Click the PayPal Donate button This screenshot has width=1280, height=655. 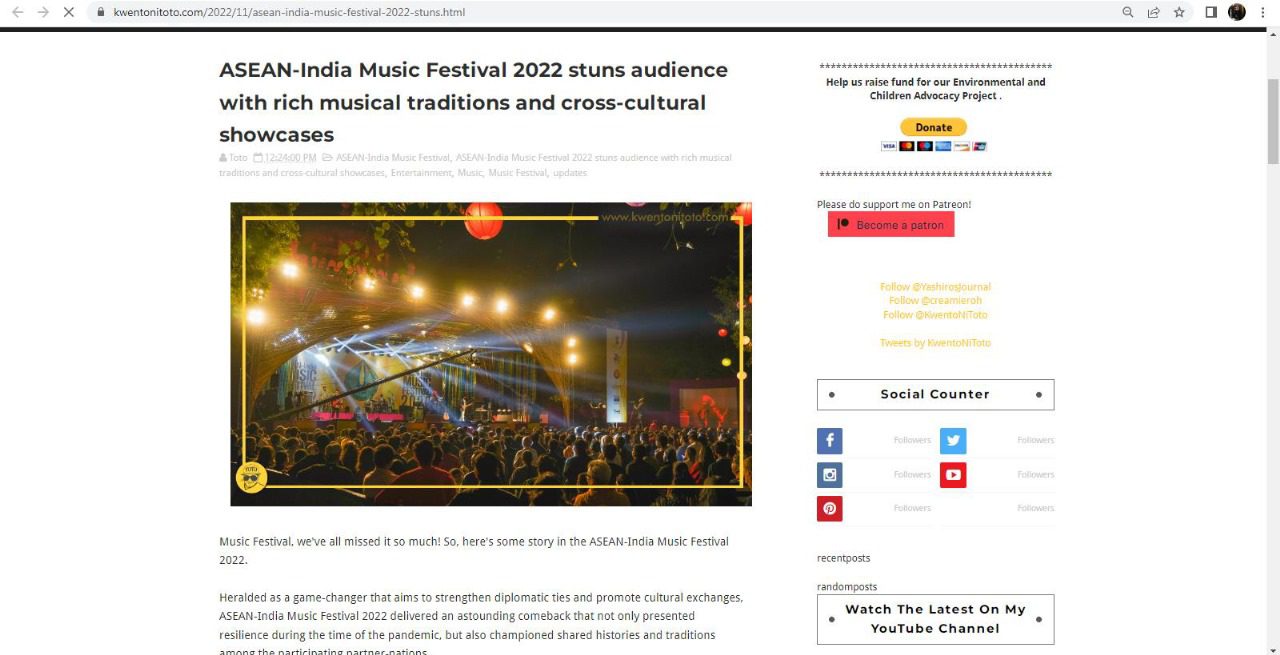[x=934, y=127]
